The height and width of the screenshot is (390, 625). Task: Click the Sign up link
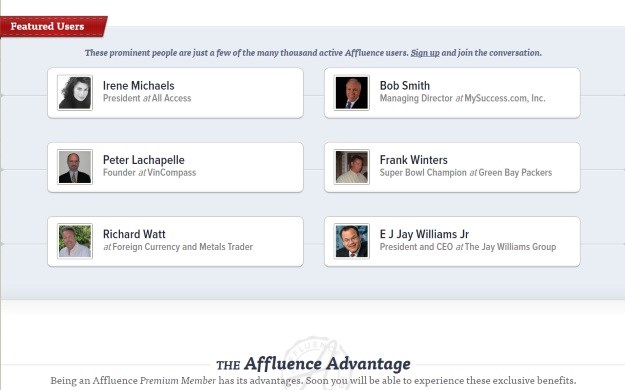pyautogui.click(x=425, y=53)
